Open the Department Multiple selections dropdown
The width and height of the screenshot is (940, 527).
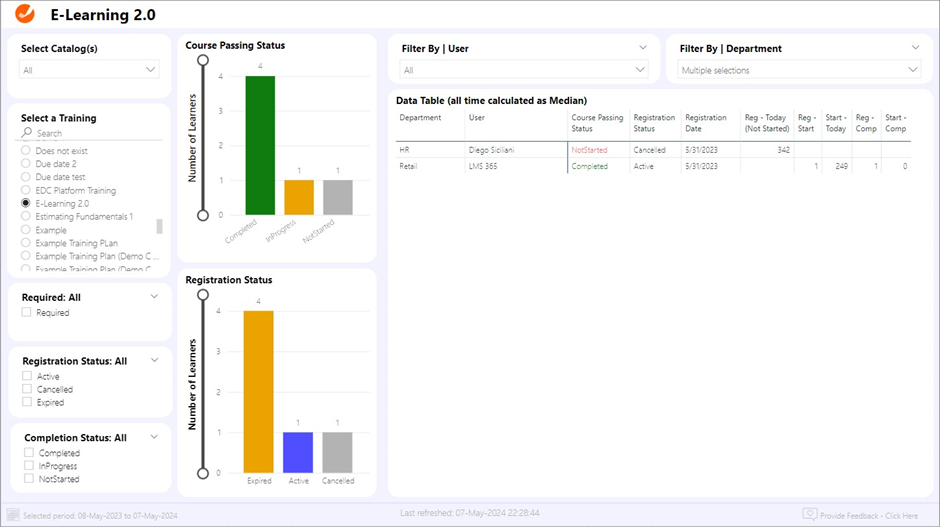pos(799,70)
